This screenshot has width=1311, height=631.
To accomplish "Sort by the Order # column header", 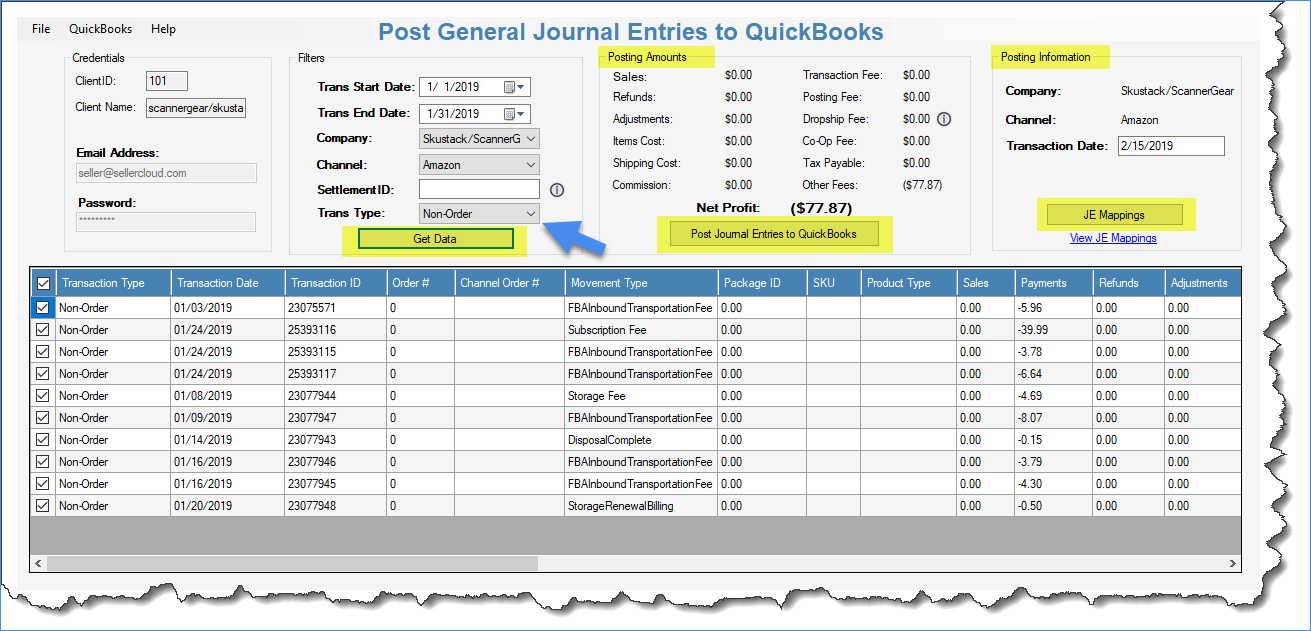I will click(421, 283).
